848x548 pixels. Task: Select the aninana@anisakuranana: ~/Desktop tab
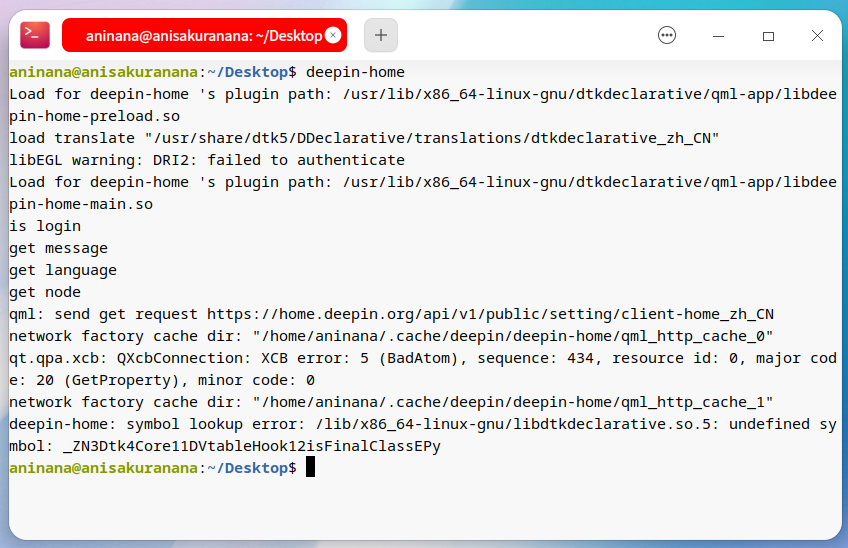pos(204,36)
